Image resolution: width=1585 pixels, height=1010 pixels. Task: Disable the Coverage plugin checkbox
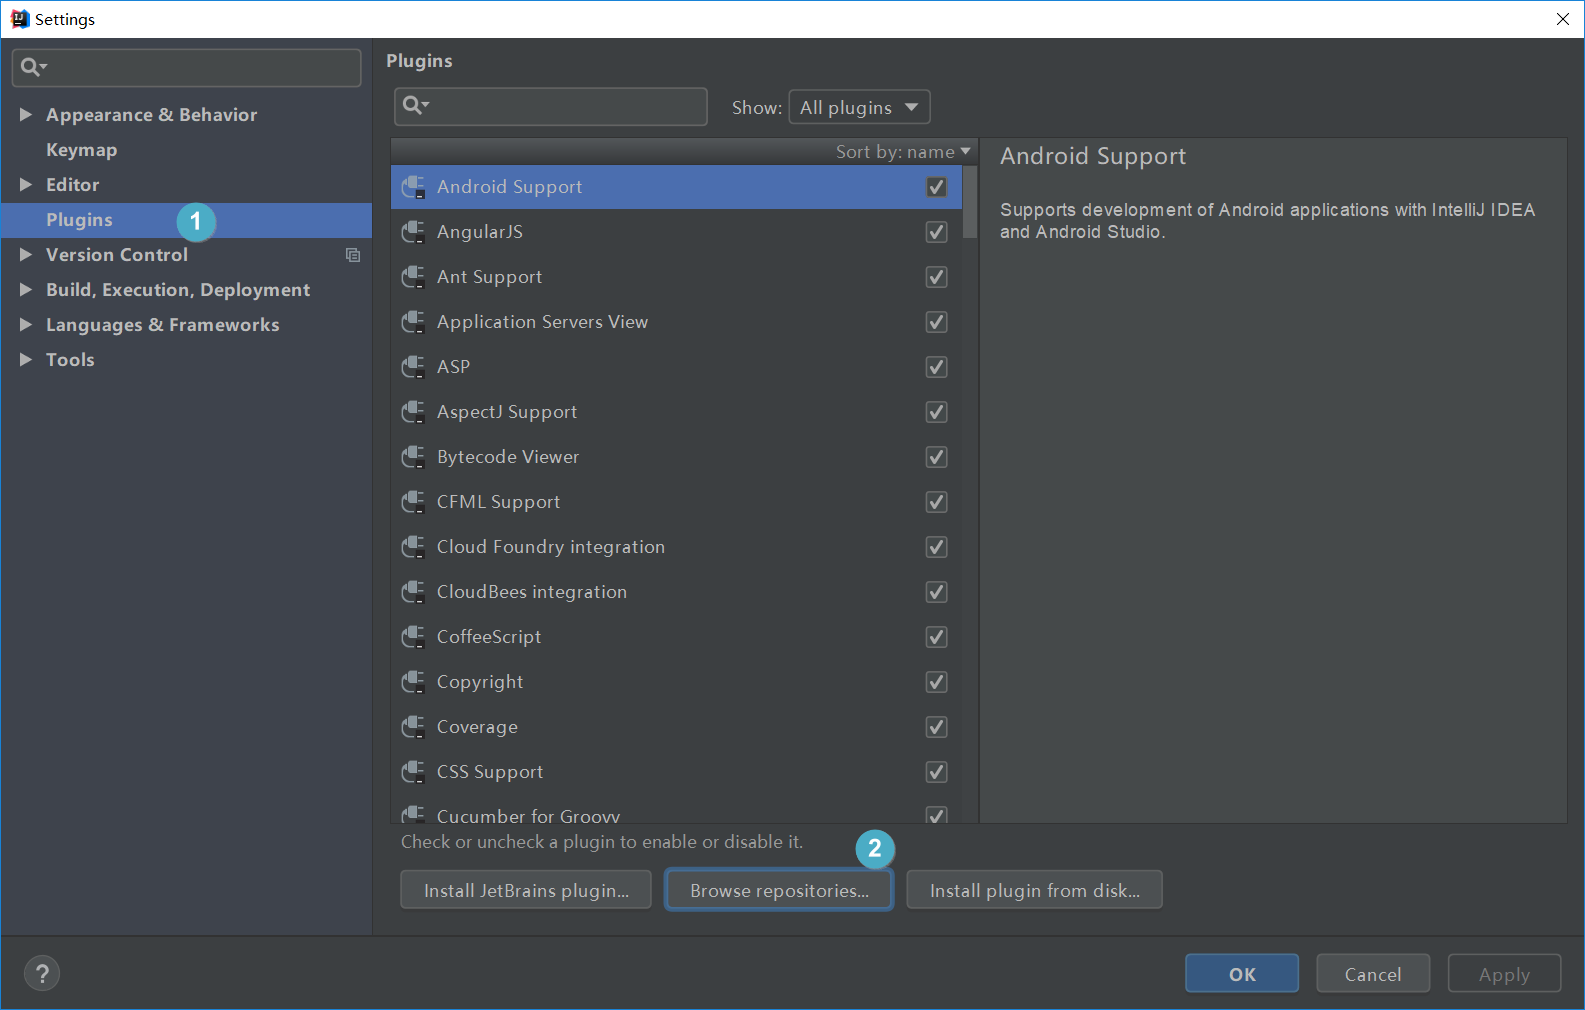[x=936, y=727]
